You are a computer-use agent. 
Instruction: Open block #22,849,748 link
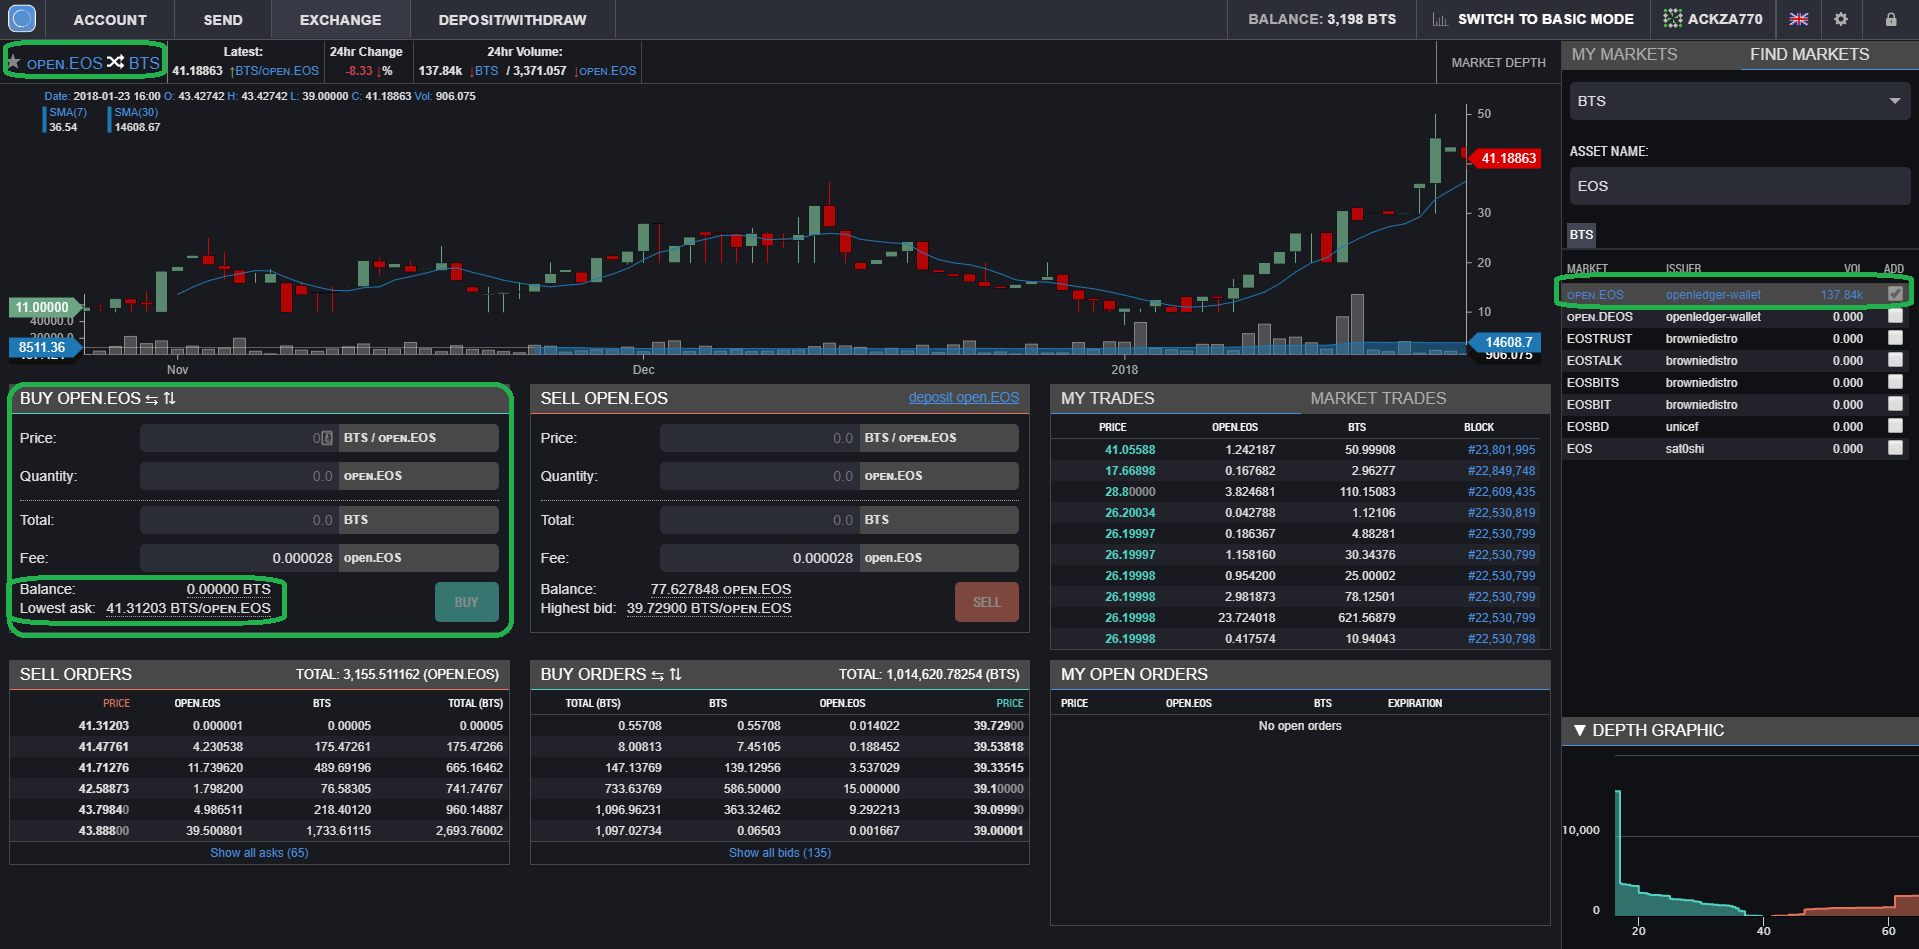click(x=1501, y=471)
